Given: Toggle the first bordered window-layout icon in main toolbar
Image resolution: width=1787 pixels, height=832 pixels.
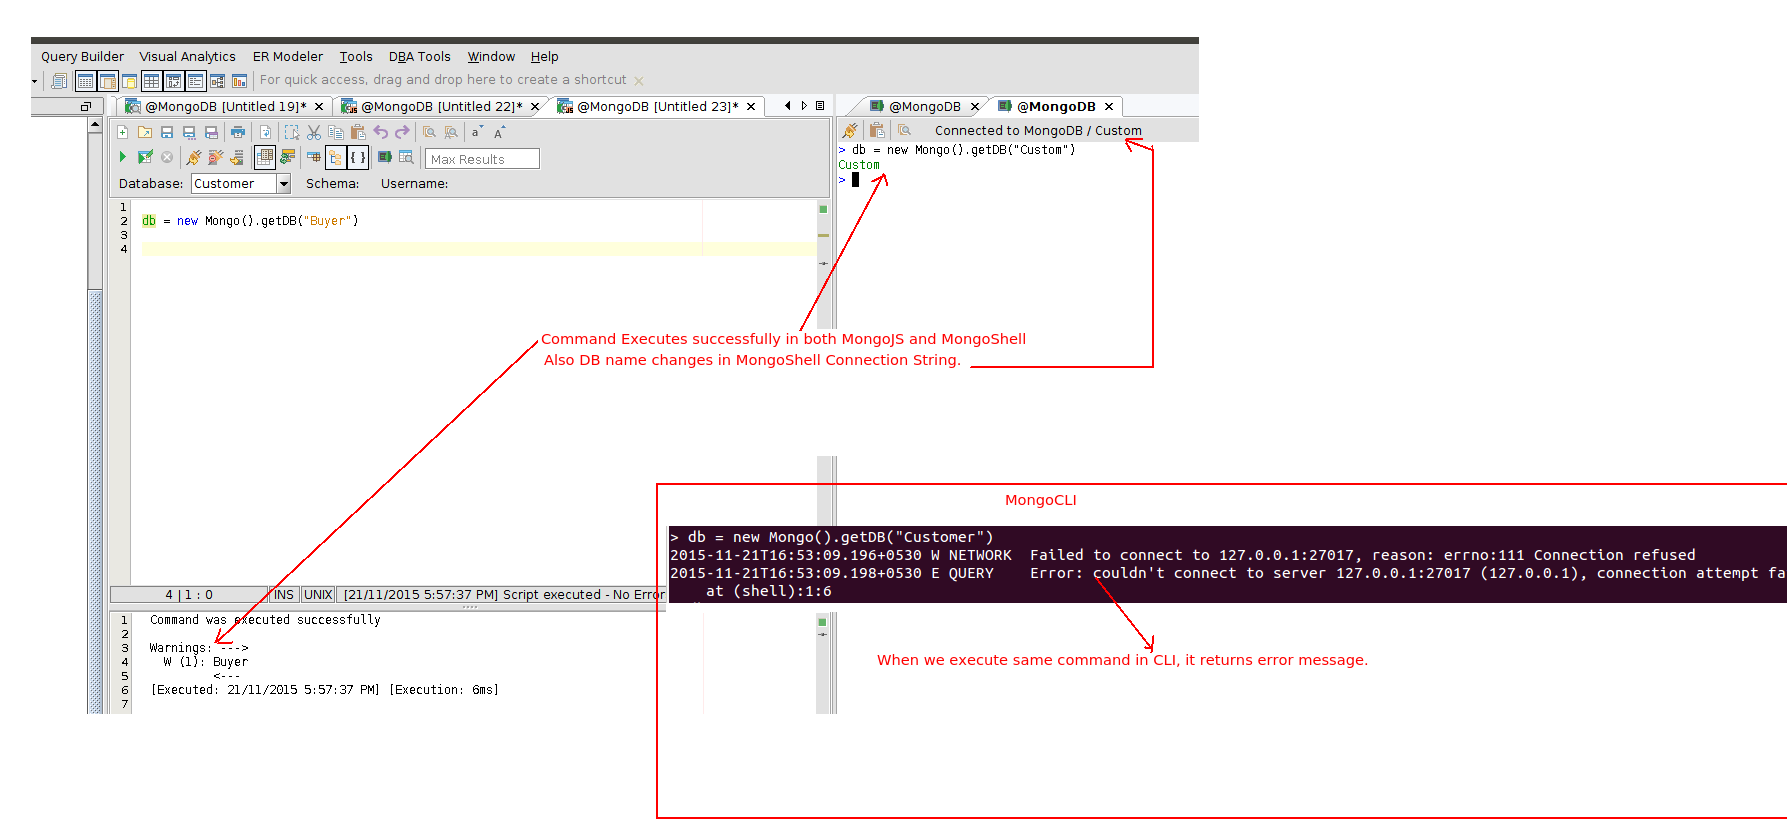Looking at the screenshot, I should (x=85, y=81).
